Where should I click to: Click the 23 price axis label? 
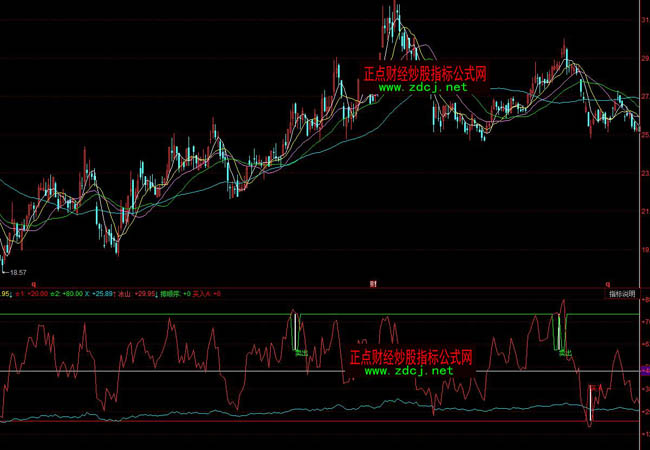pyautogui.click(x=643, y=173)
